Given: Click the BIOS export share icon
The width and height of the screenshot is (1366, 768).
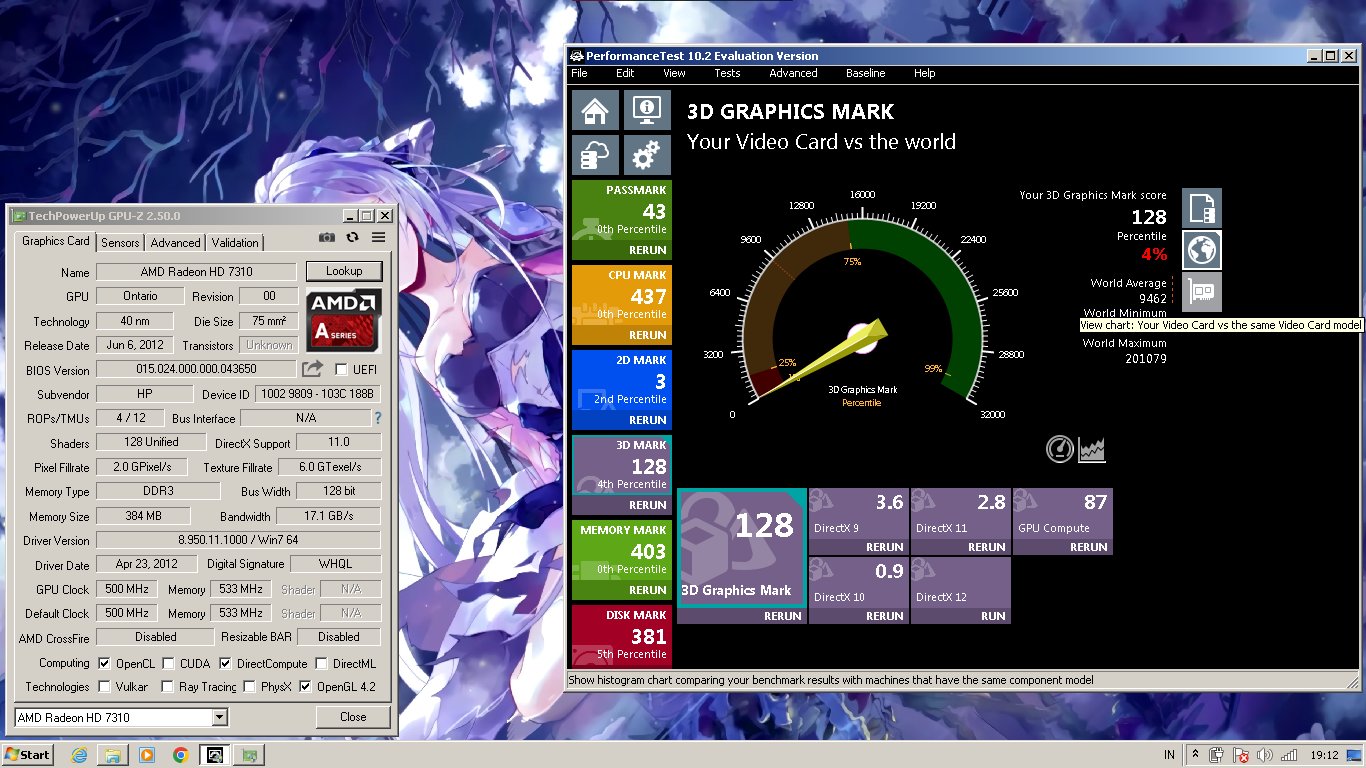Looking at the screenshot, I should tap(312, 369).
